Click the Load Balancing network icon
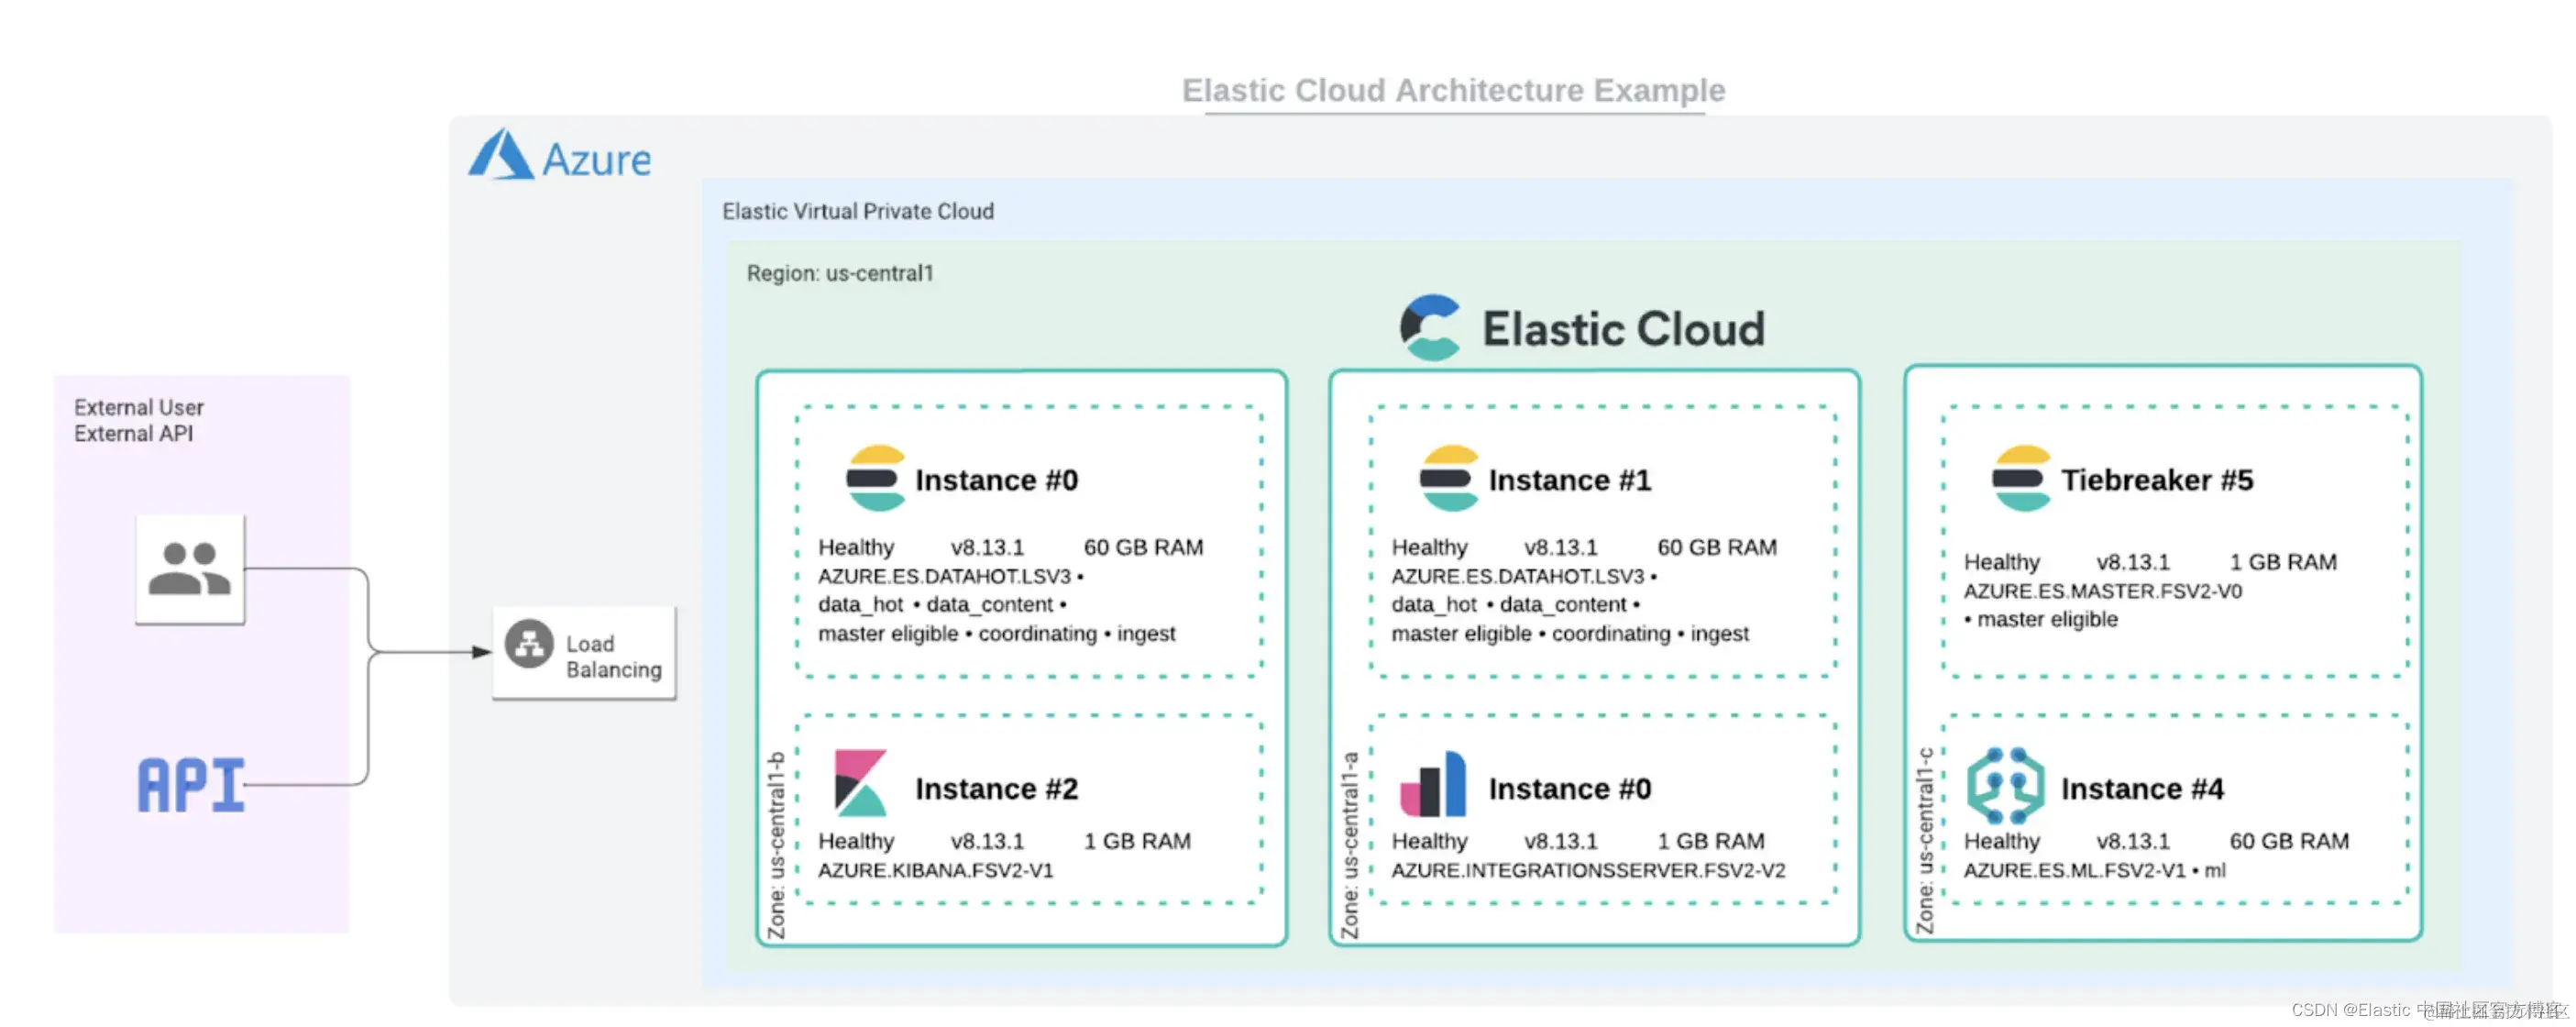The image size is (2576, 1027). (529, 644)
